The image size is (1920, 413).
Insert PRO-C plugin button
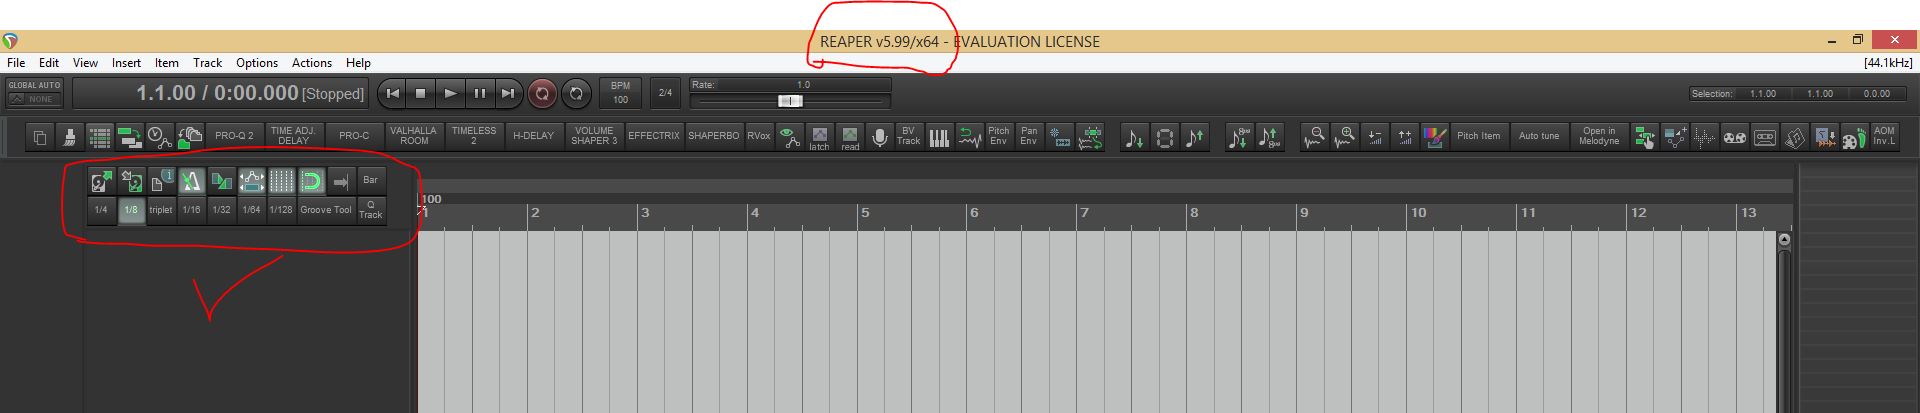tap(354, 136)
